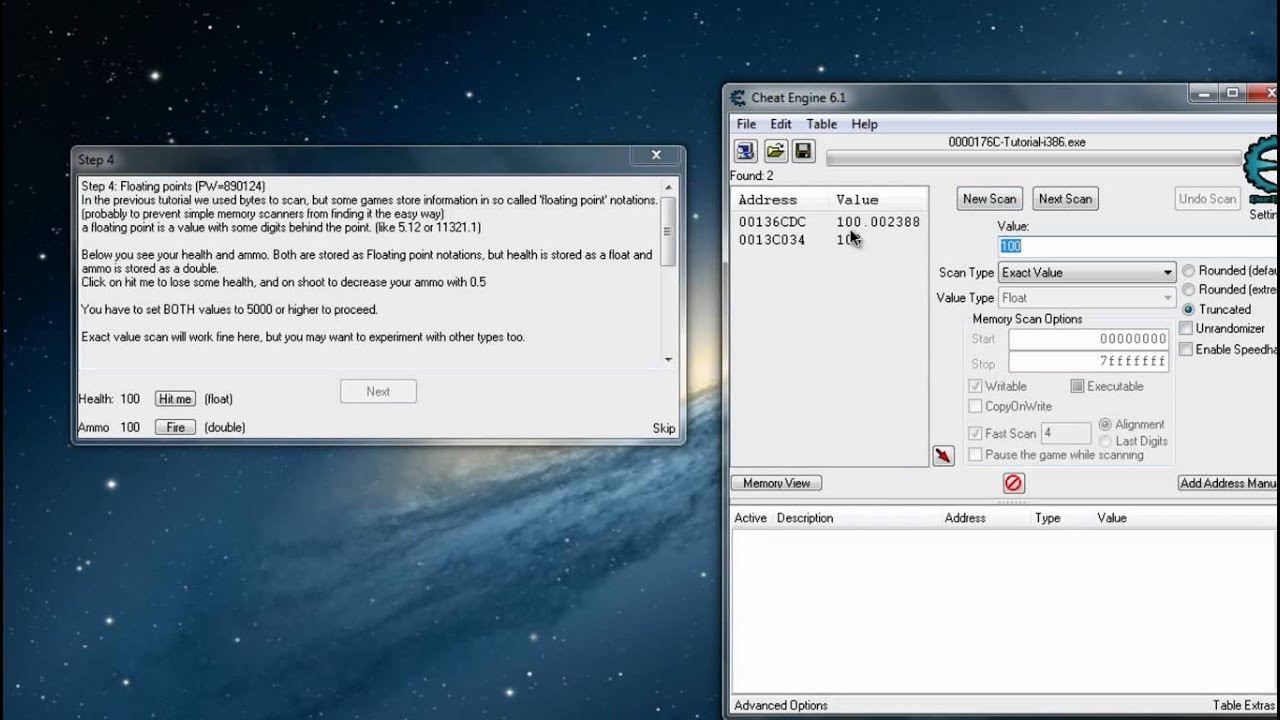Click value 100.002388 in results
The width and height of the screenshot is (1280, 720).
(x=878, y=222)
